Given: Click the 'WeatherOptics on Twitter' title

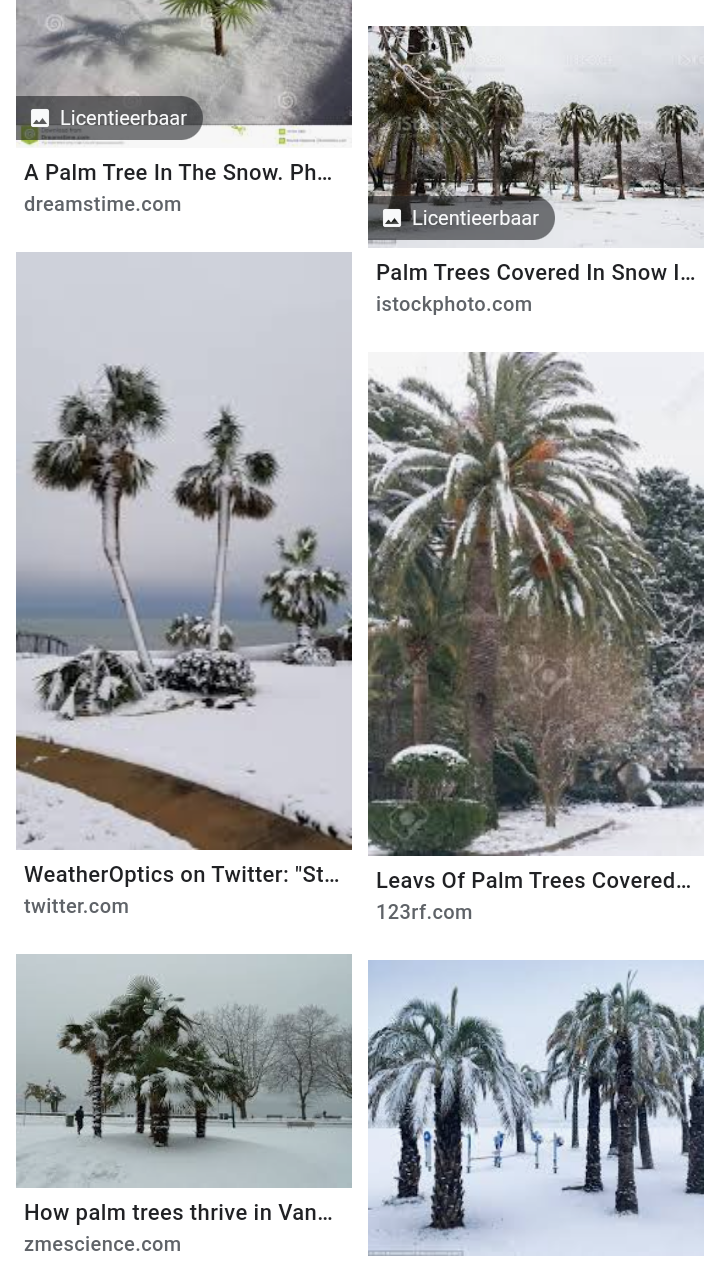Looking at the screenshot, I should click(x=182, y=874).
